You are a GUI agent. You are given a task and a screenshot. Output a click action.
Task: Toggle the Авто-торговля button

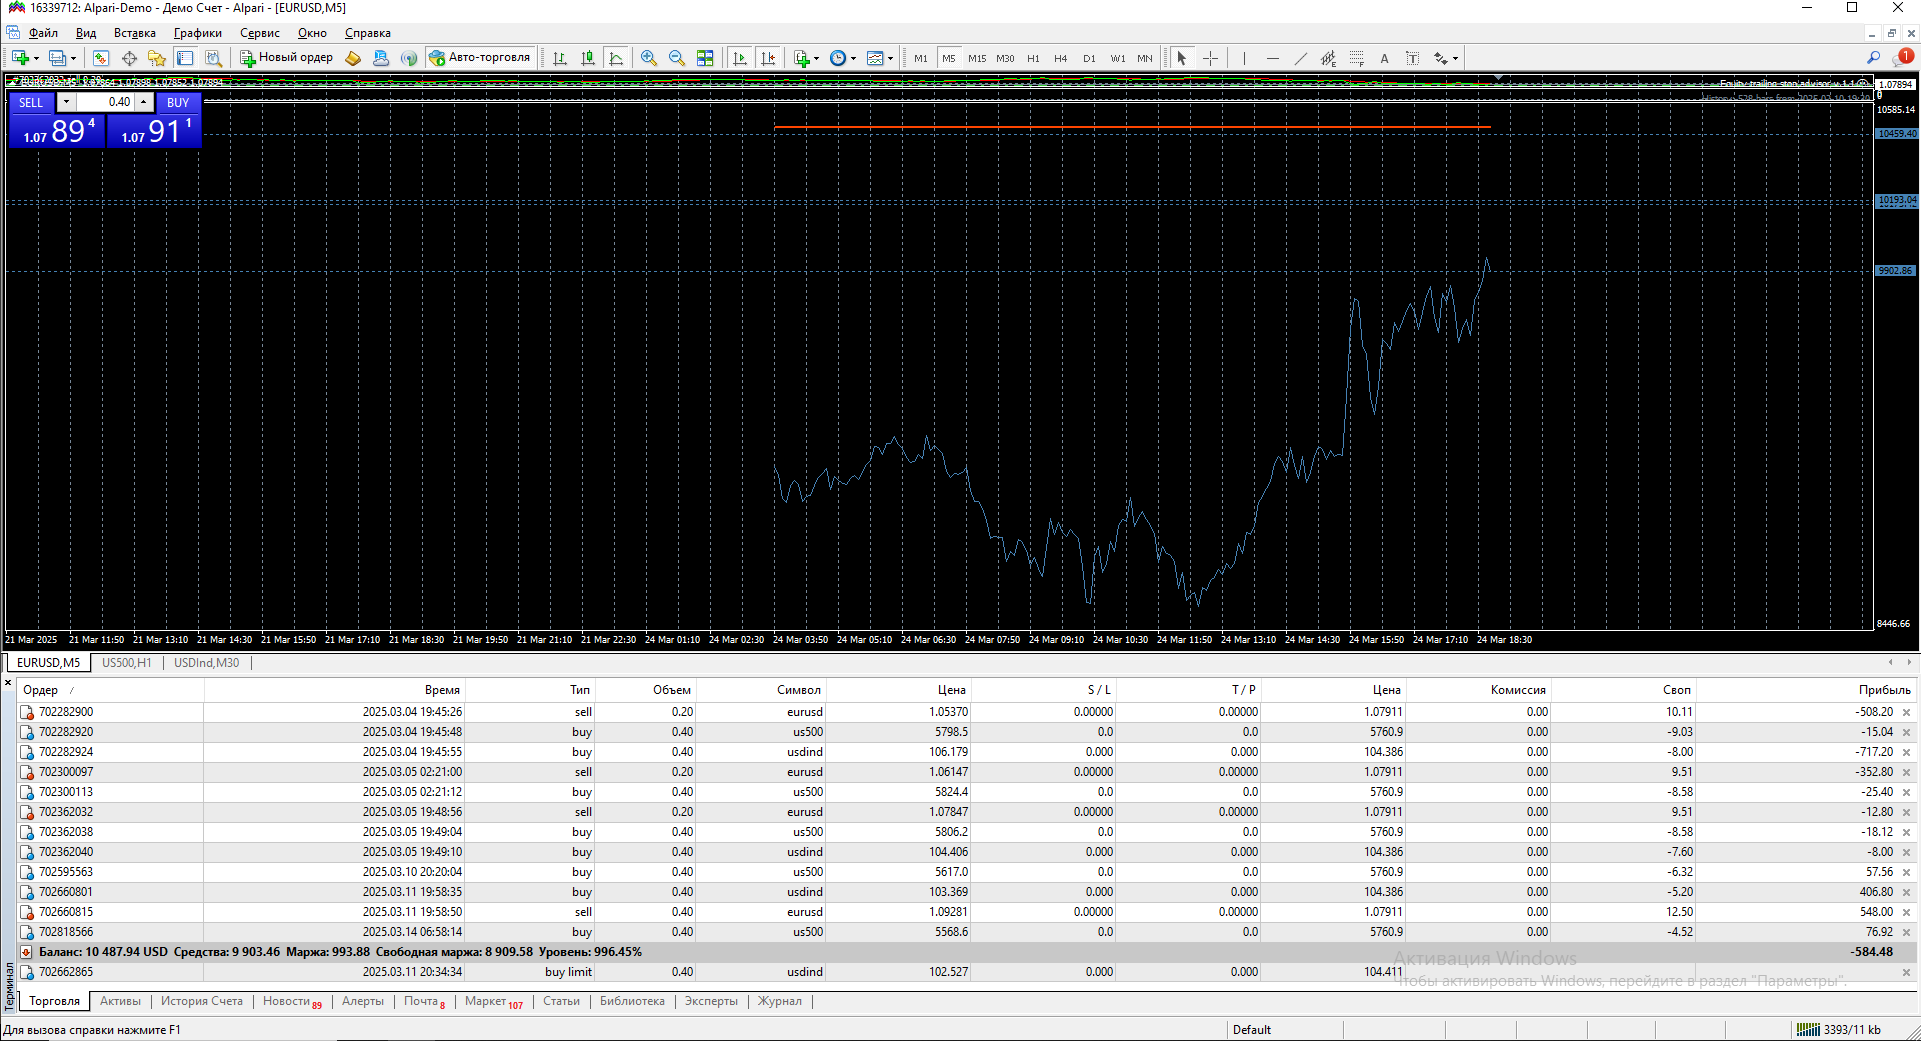[480, 58]
